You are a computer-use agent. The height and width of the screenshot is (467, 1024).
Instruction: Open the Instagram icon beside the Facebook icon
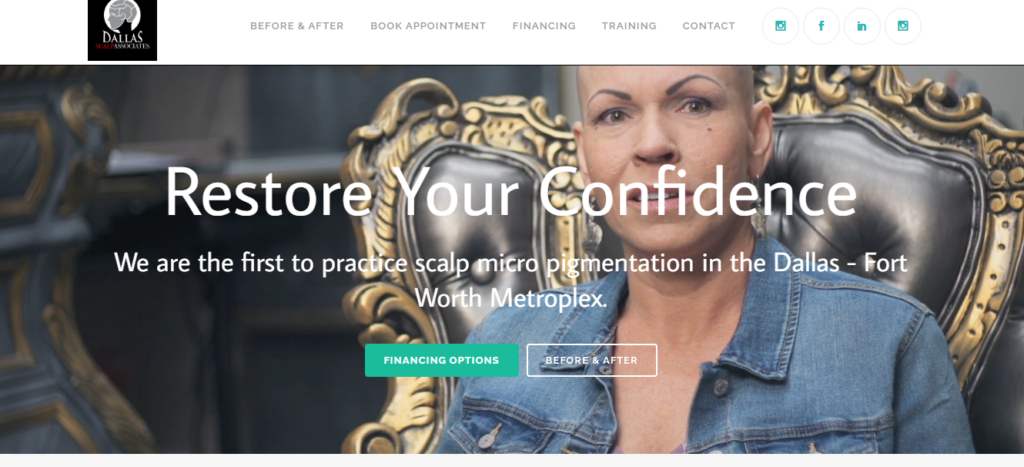click(780, 26)
